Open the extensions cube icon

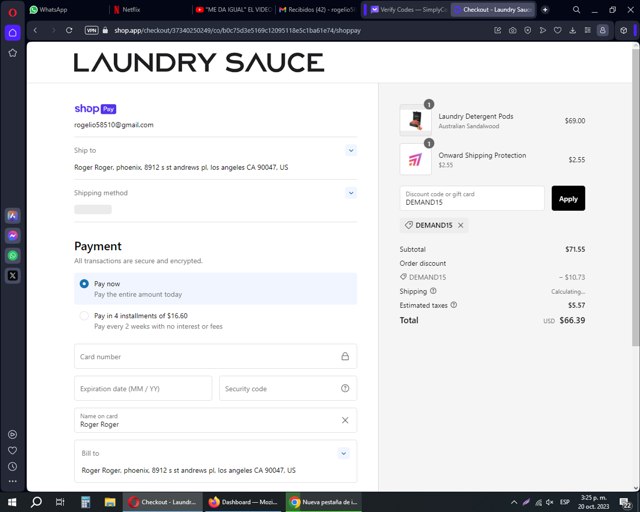624,30
